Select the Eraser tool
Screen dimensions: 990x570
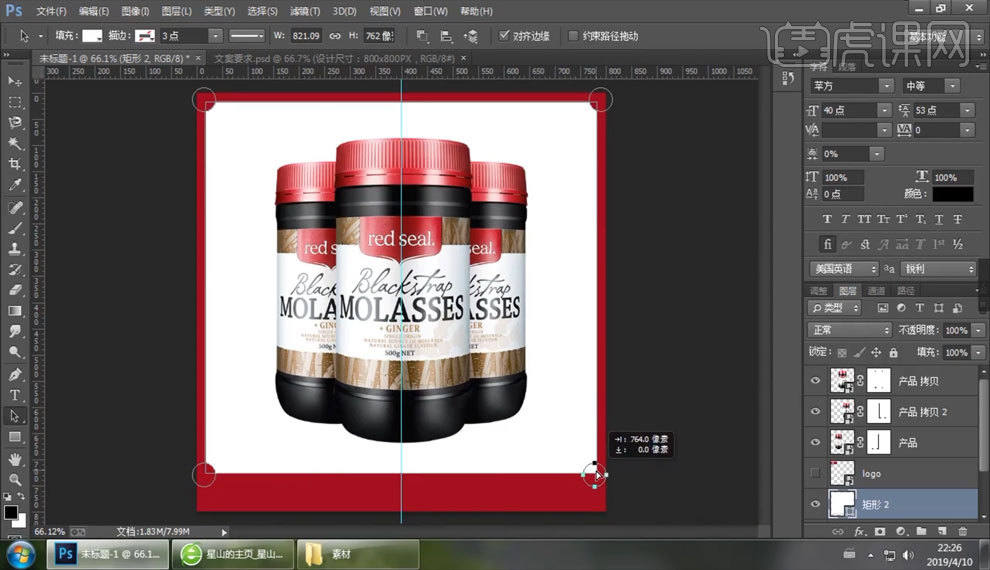(15, 290)
